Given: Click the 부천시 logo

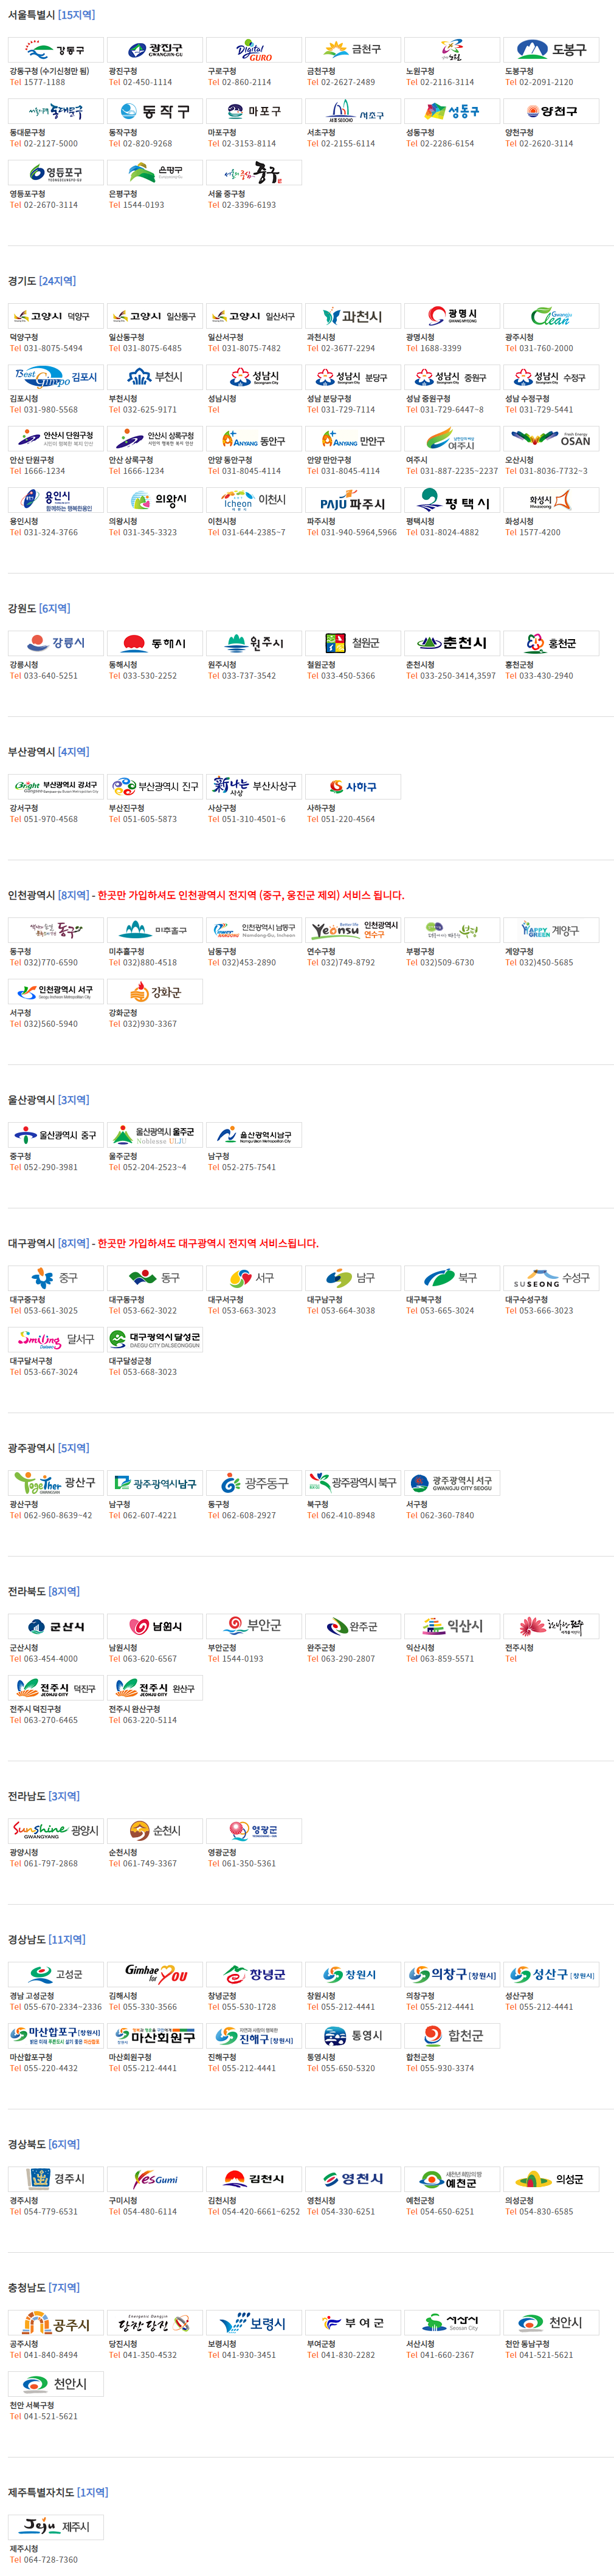Looking at the screenshot, I should [x=155, y=377].
